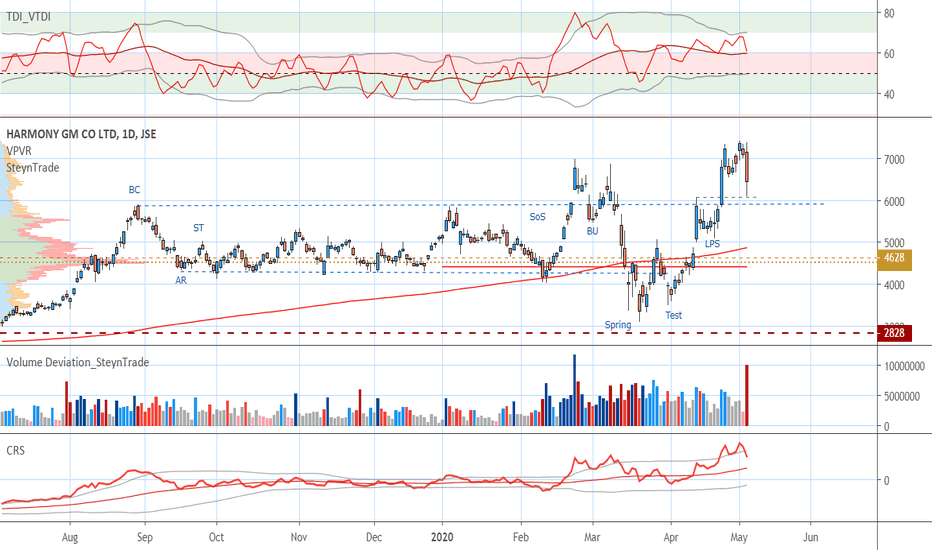This screenshot has height=550, width=932.
Task: Click the VPVR indicator label
Action: pyautogui.click(x=19, y=151)
